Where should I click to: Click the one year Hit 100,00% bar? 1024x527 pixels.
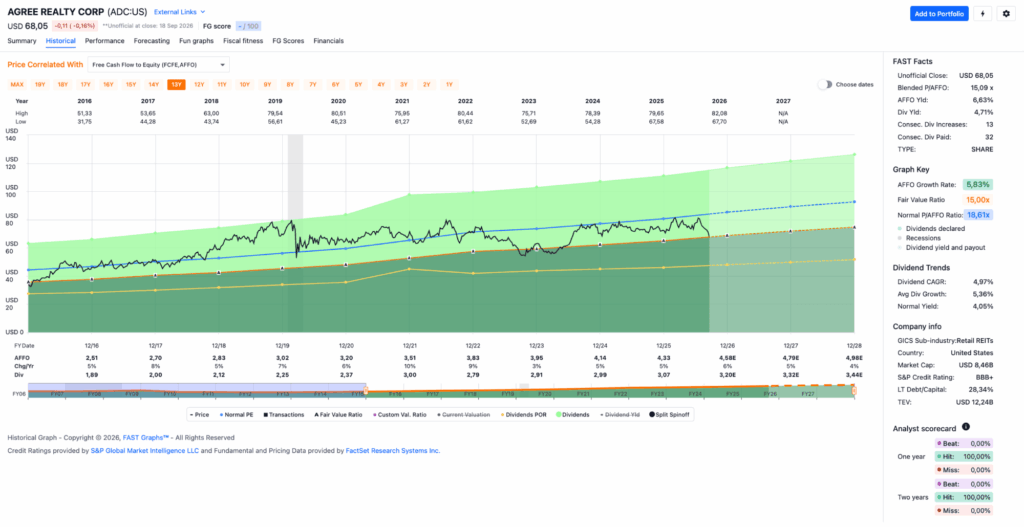[x=963, y=456]
